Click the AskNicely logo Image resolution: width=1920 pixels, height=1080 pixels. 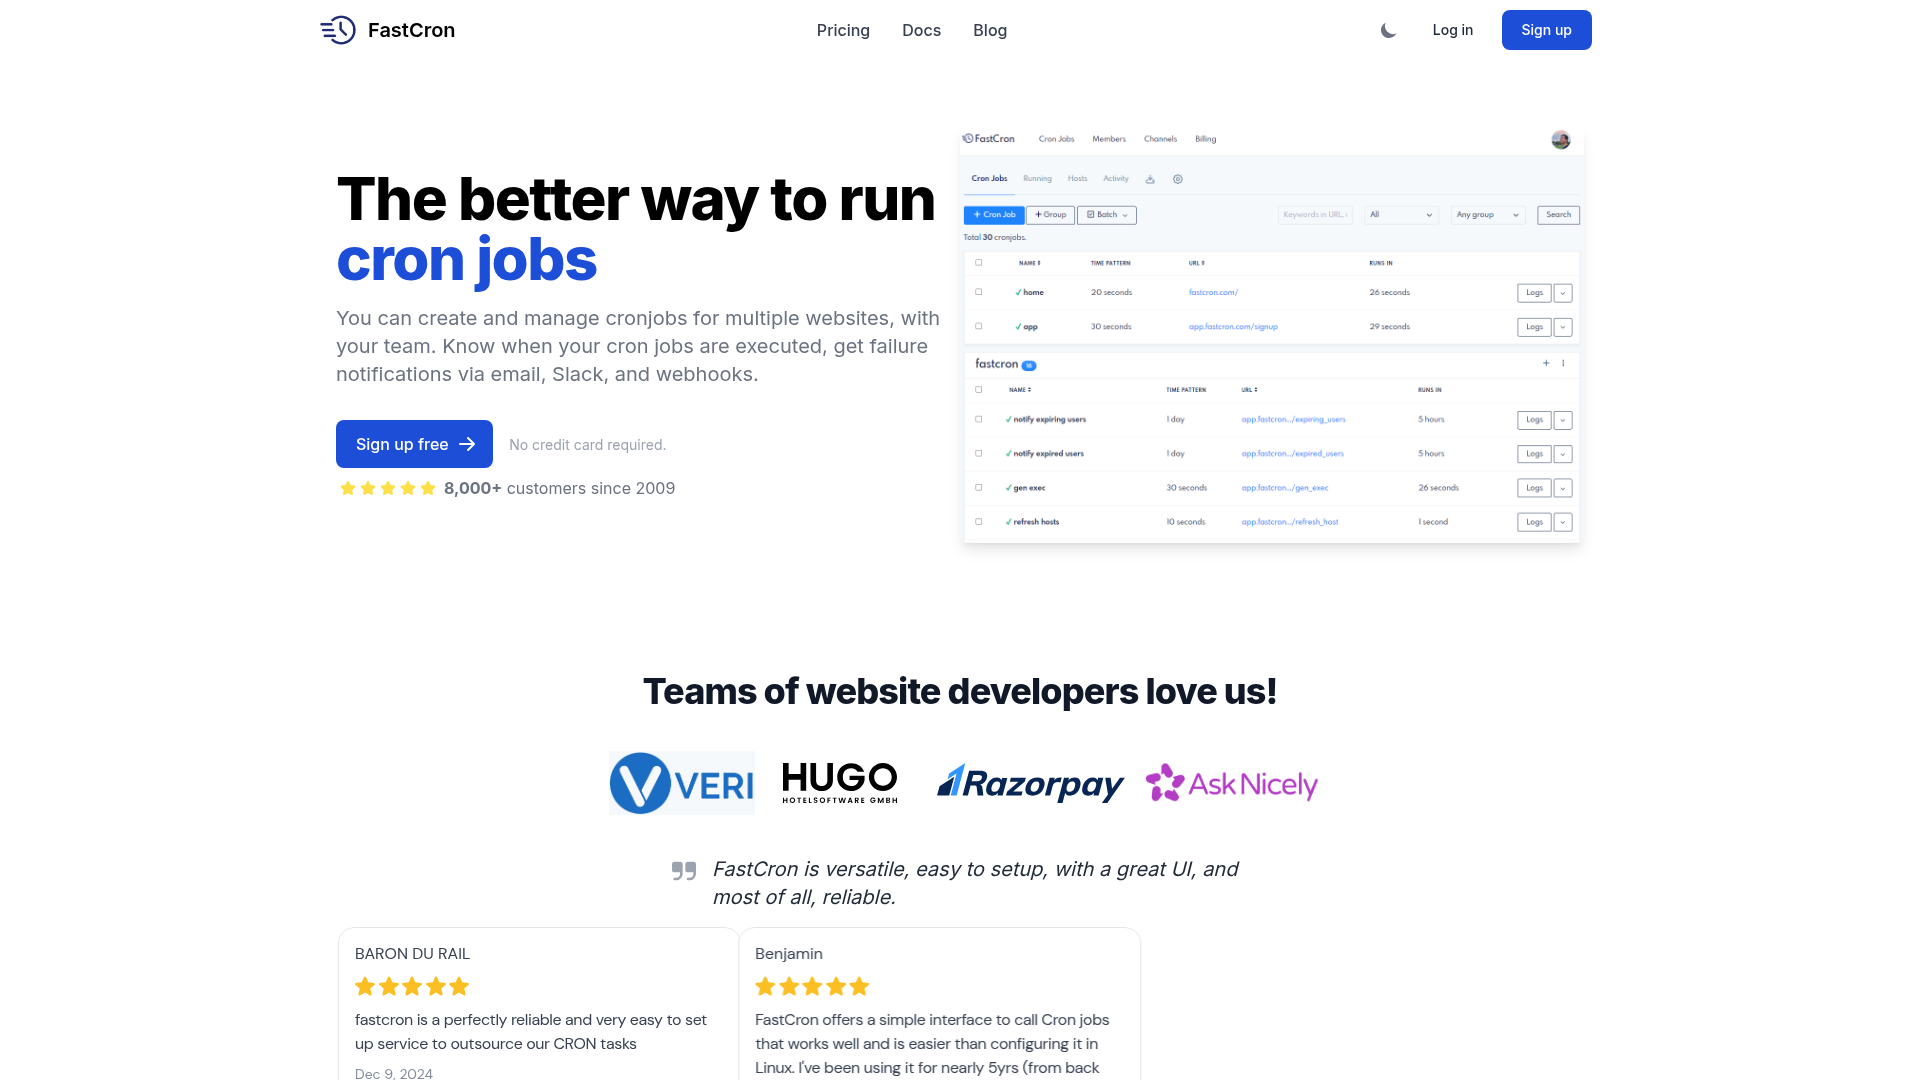1231,783
